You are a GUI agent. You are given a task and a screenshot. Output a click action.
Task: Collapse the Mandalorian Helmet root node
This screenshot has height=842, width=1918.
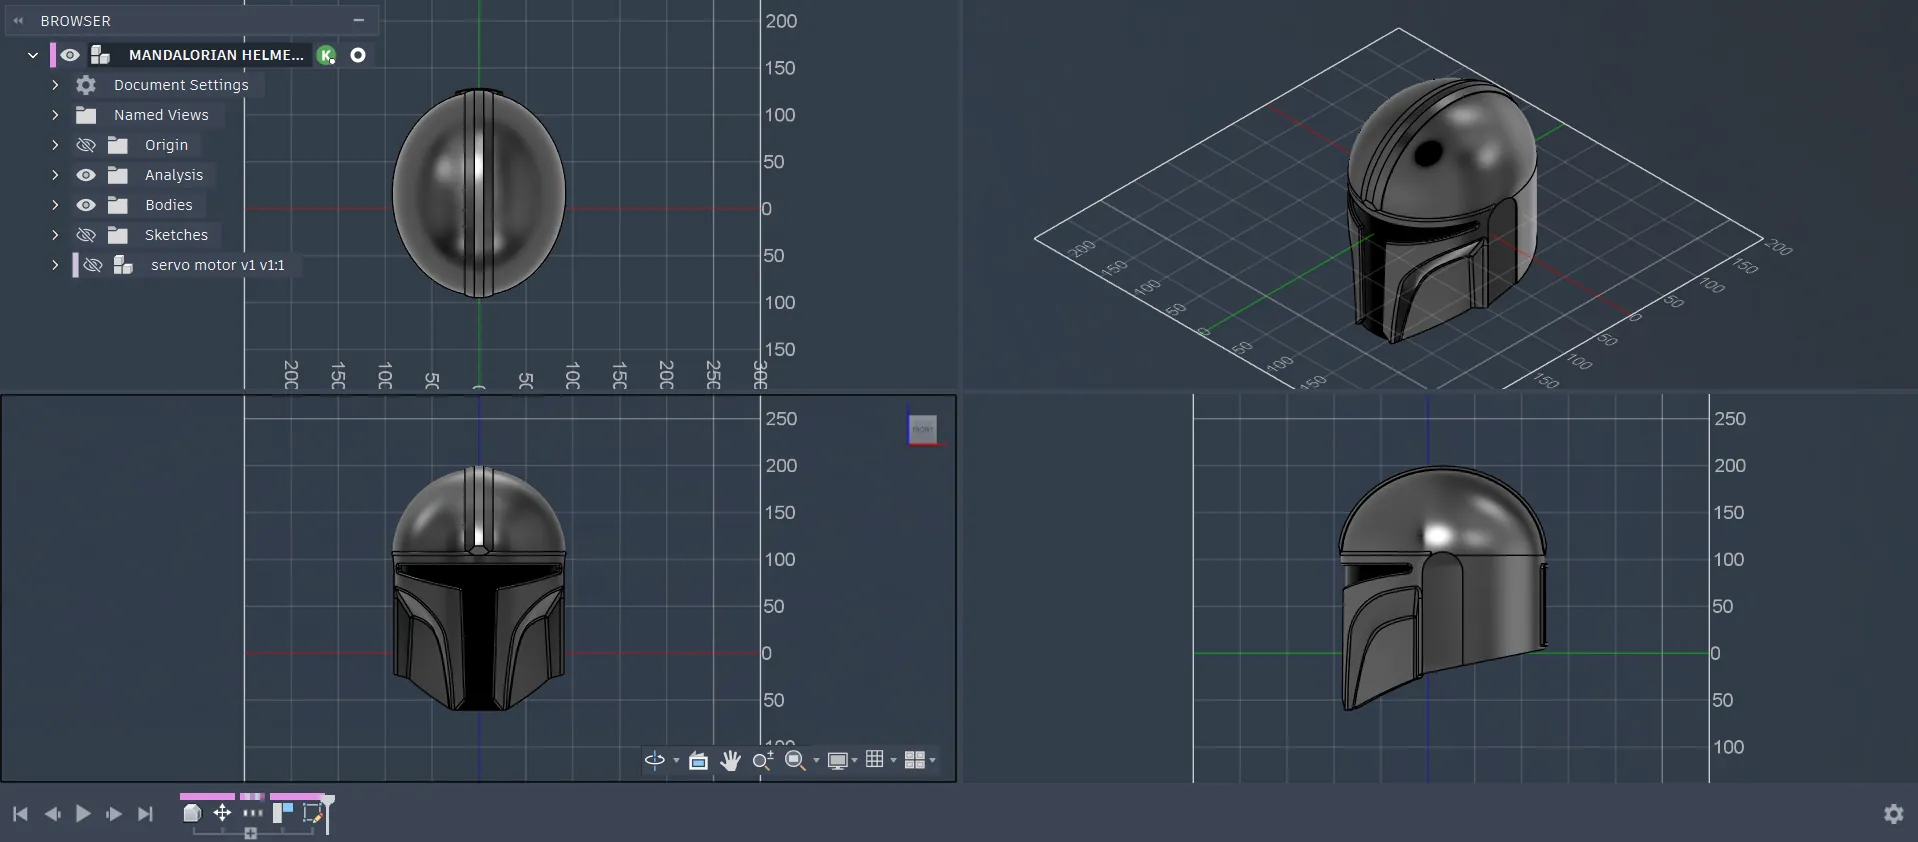click(33, 55)
